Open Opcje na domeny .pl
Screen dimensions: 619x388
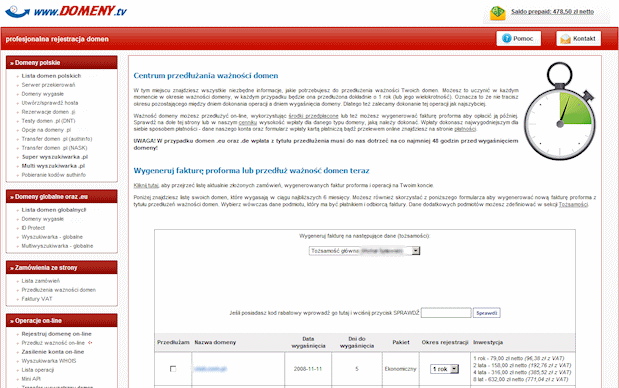[46, 130]
